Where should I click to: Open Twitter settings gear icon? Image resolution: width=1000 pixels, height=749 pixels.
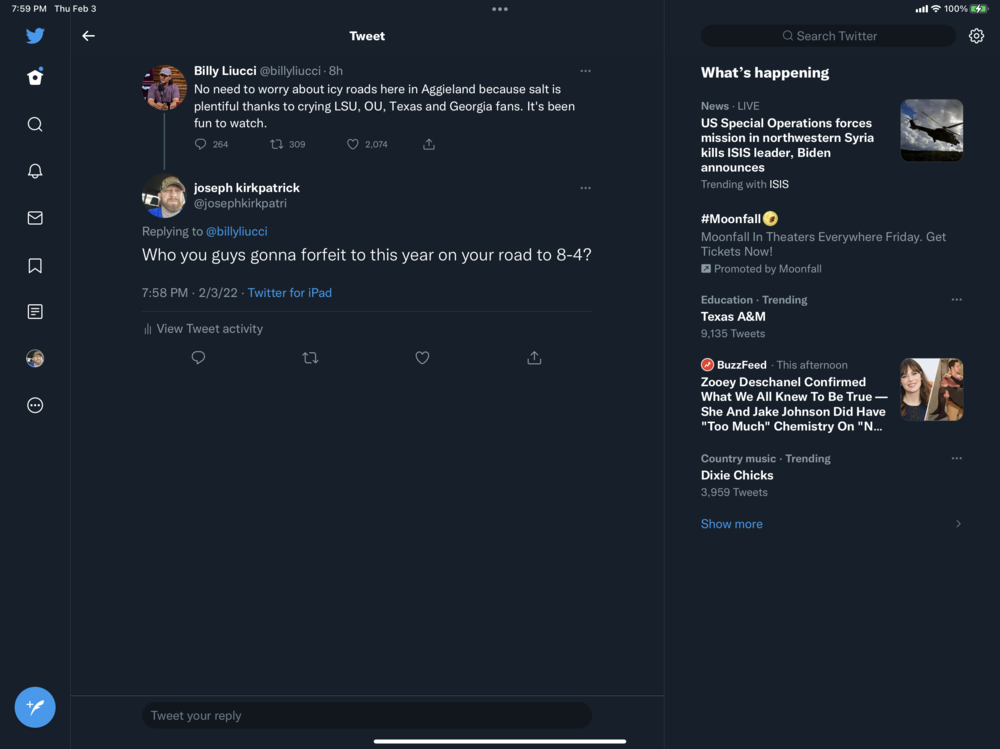[x=976, y=36]
